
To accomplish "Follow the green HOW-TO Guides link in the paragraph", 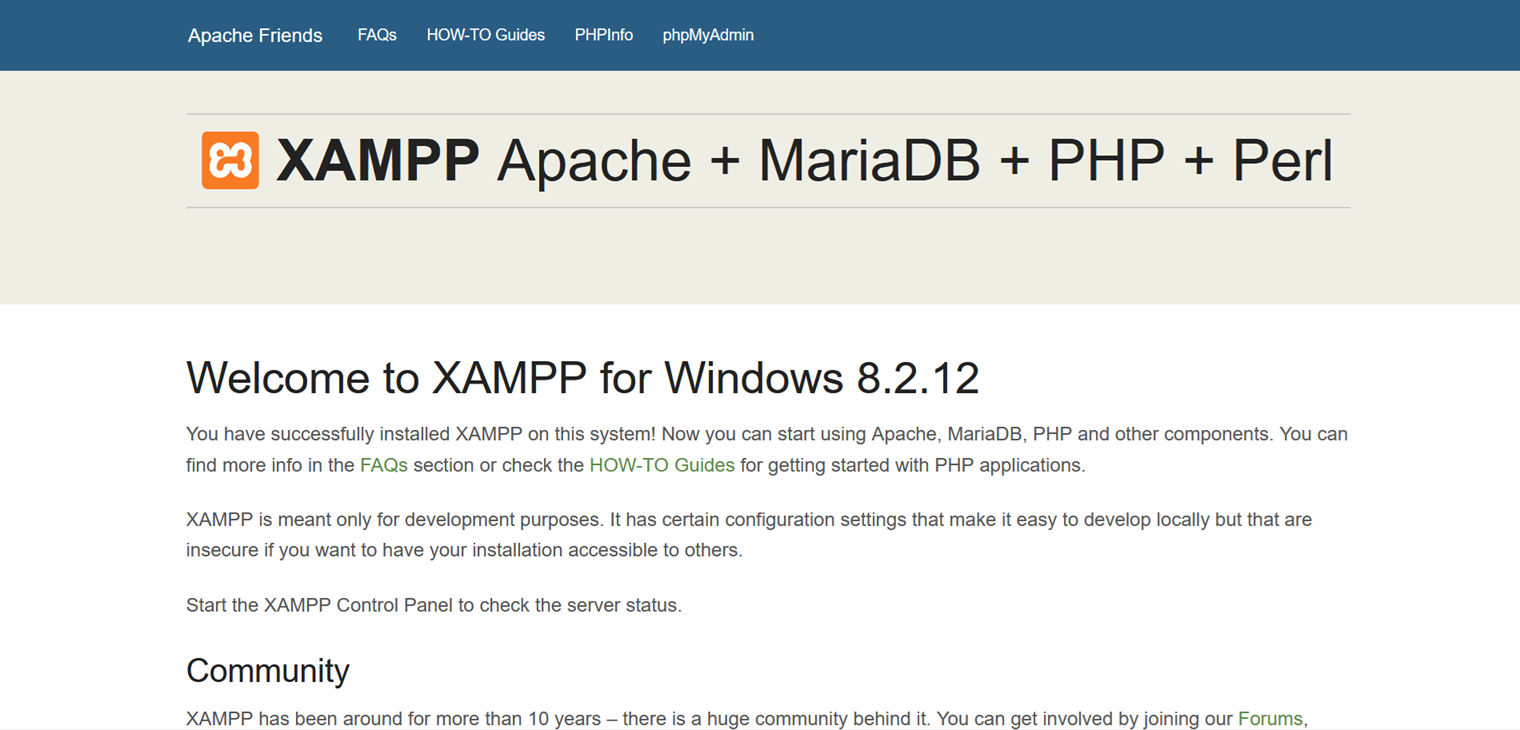I will point(662,465).
